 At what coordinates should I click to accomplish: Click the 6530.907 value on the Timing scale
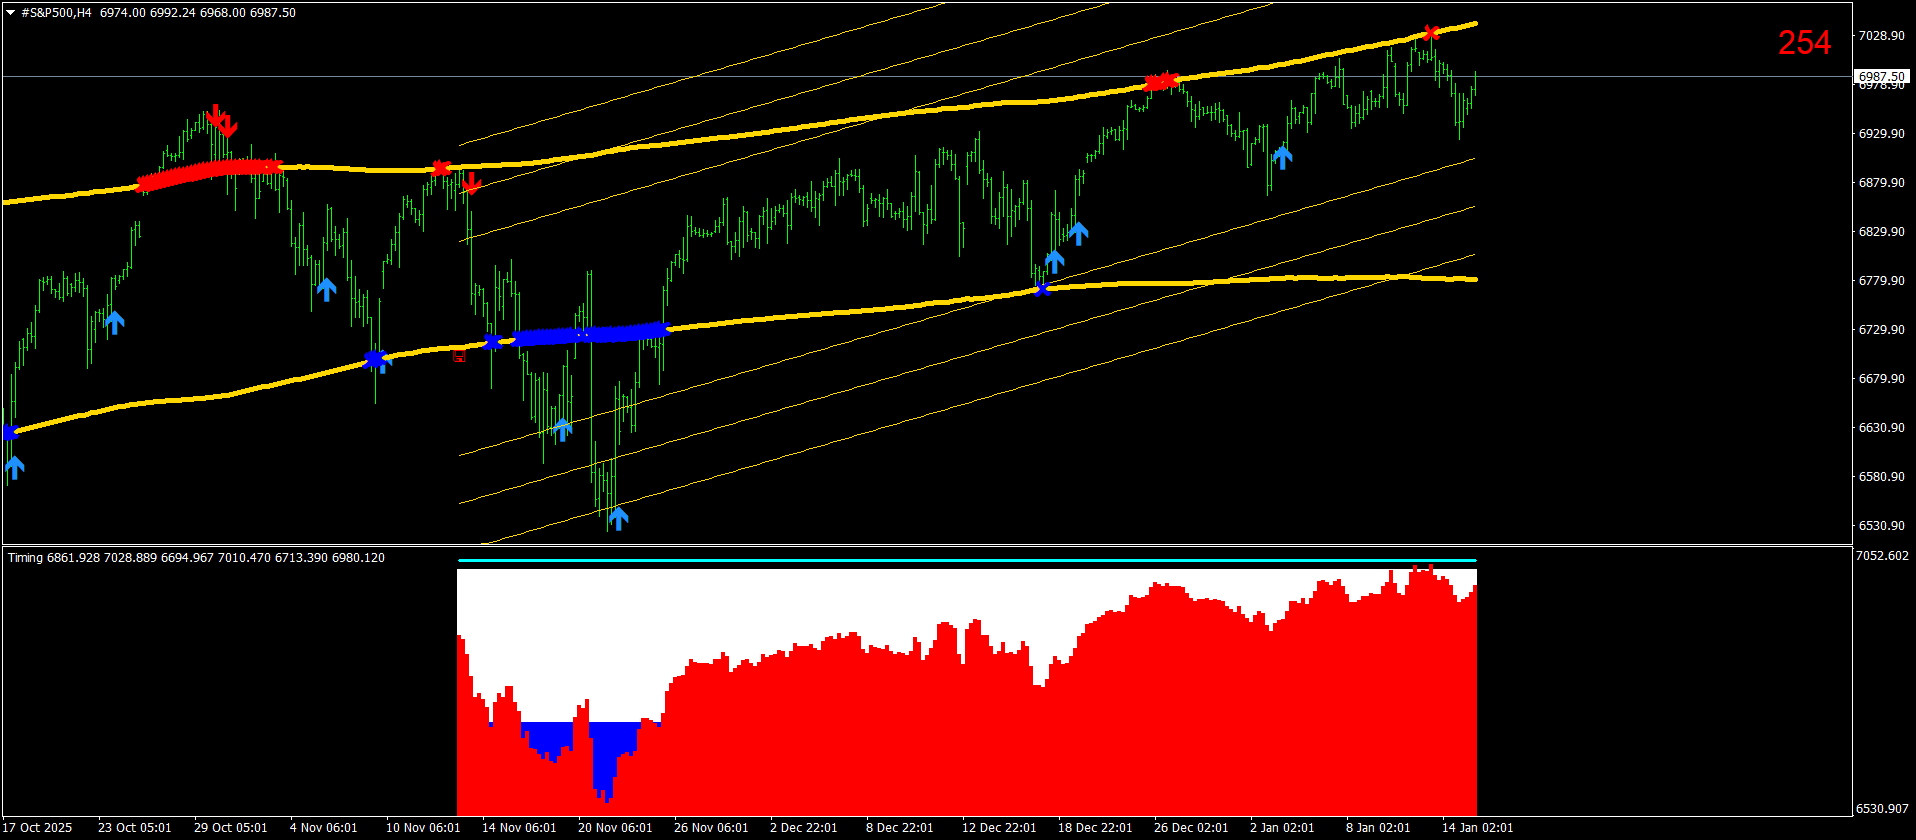[1882, 808]
